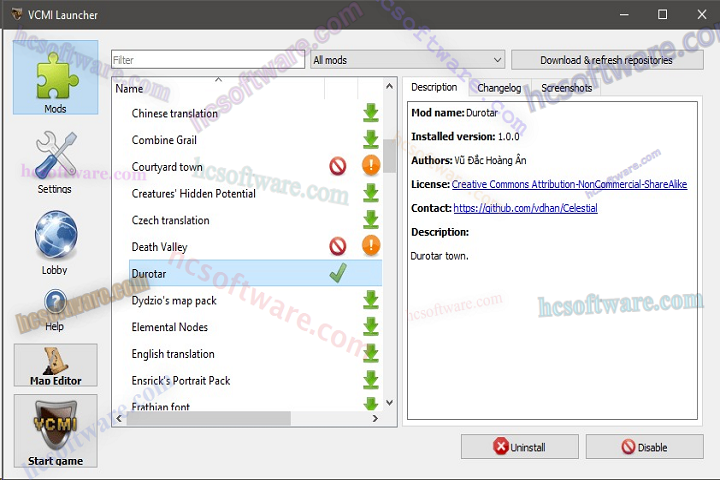
Task: Download English translation via green arrow
Action: click(x=371, y=353)
